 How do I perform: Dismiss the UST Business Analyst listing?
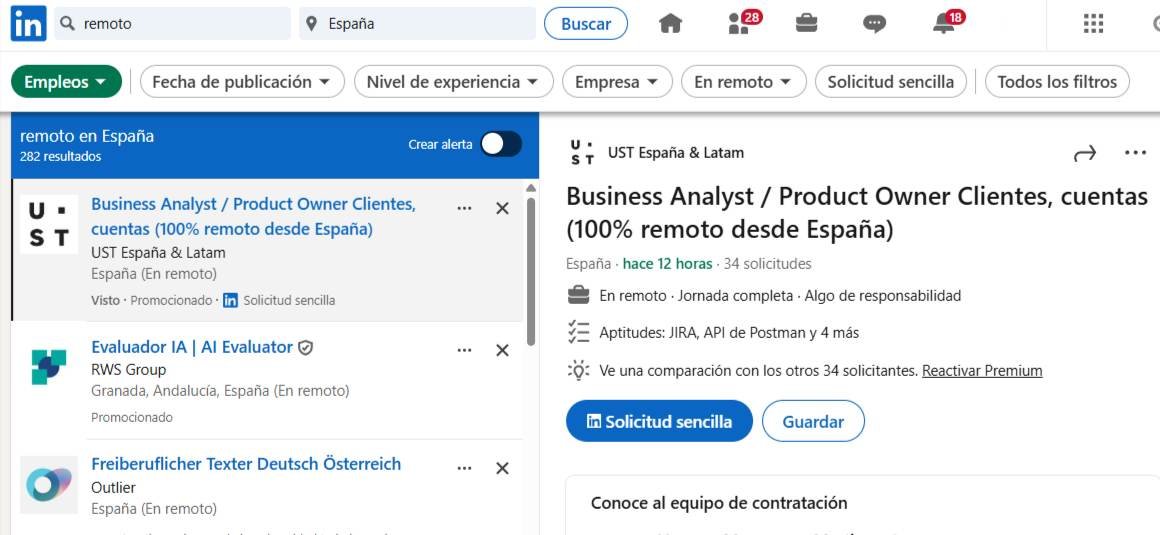click(502, 209)
